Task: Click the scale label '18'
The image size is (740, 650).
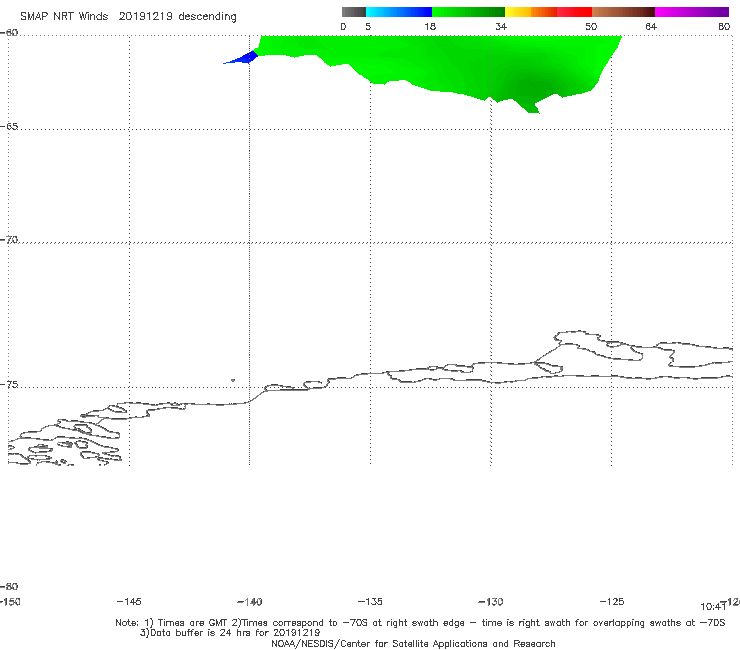Action: (x=430, y=26)
